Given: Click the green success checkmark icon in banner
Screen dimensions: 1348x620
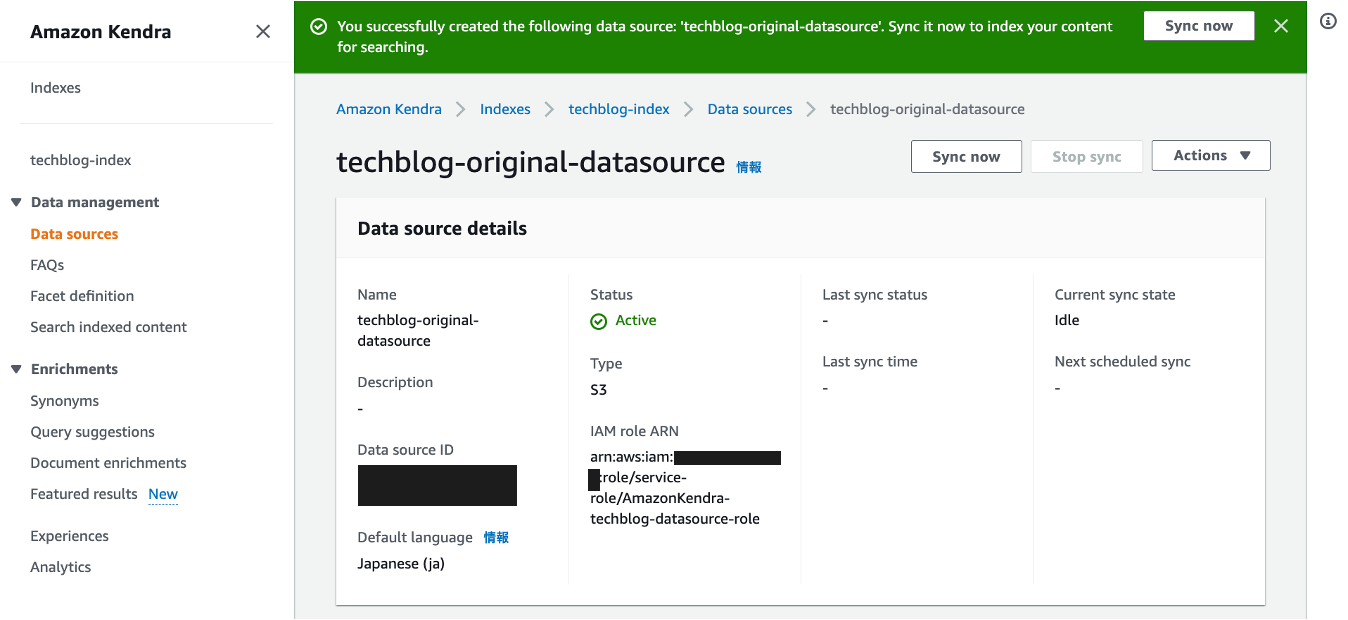Looking at the screenshot, I should click(319, 27).
